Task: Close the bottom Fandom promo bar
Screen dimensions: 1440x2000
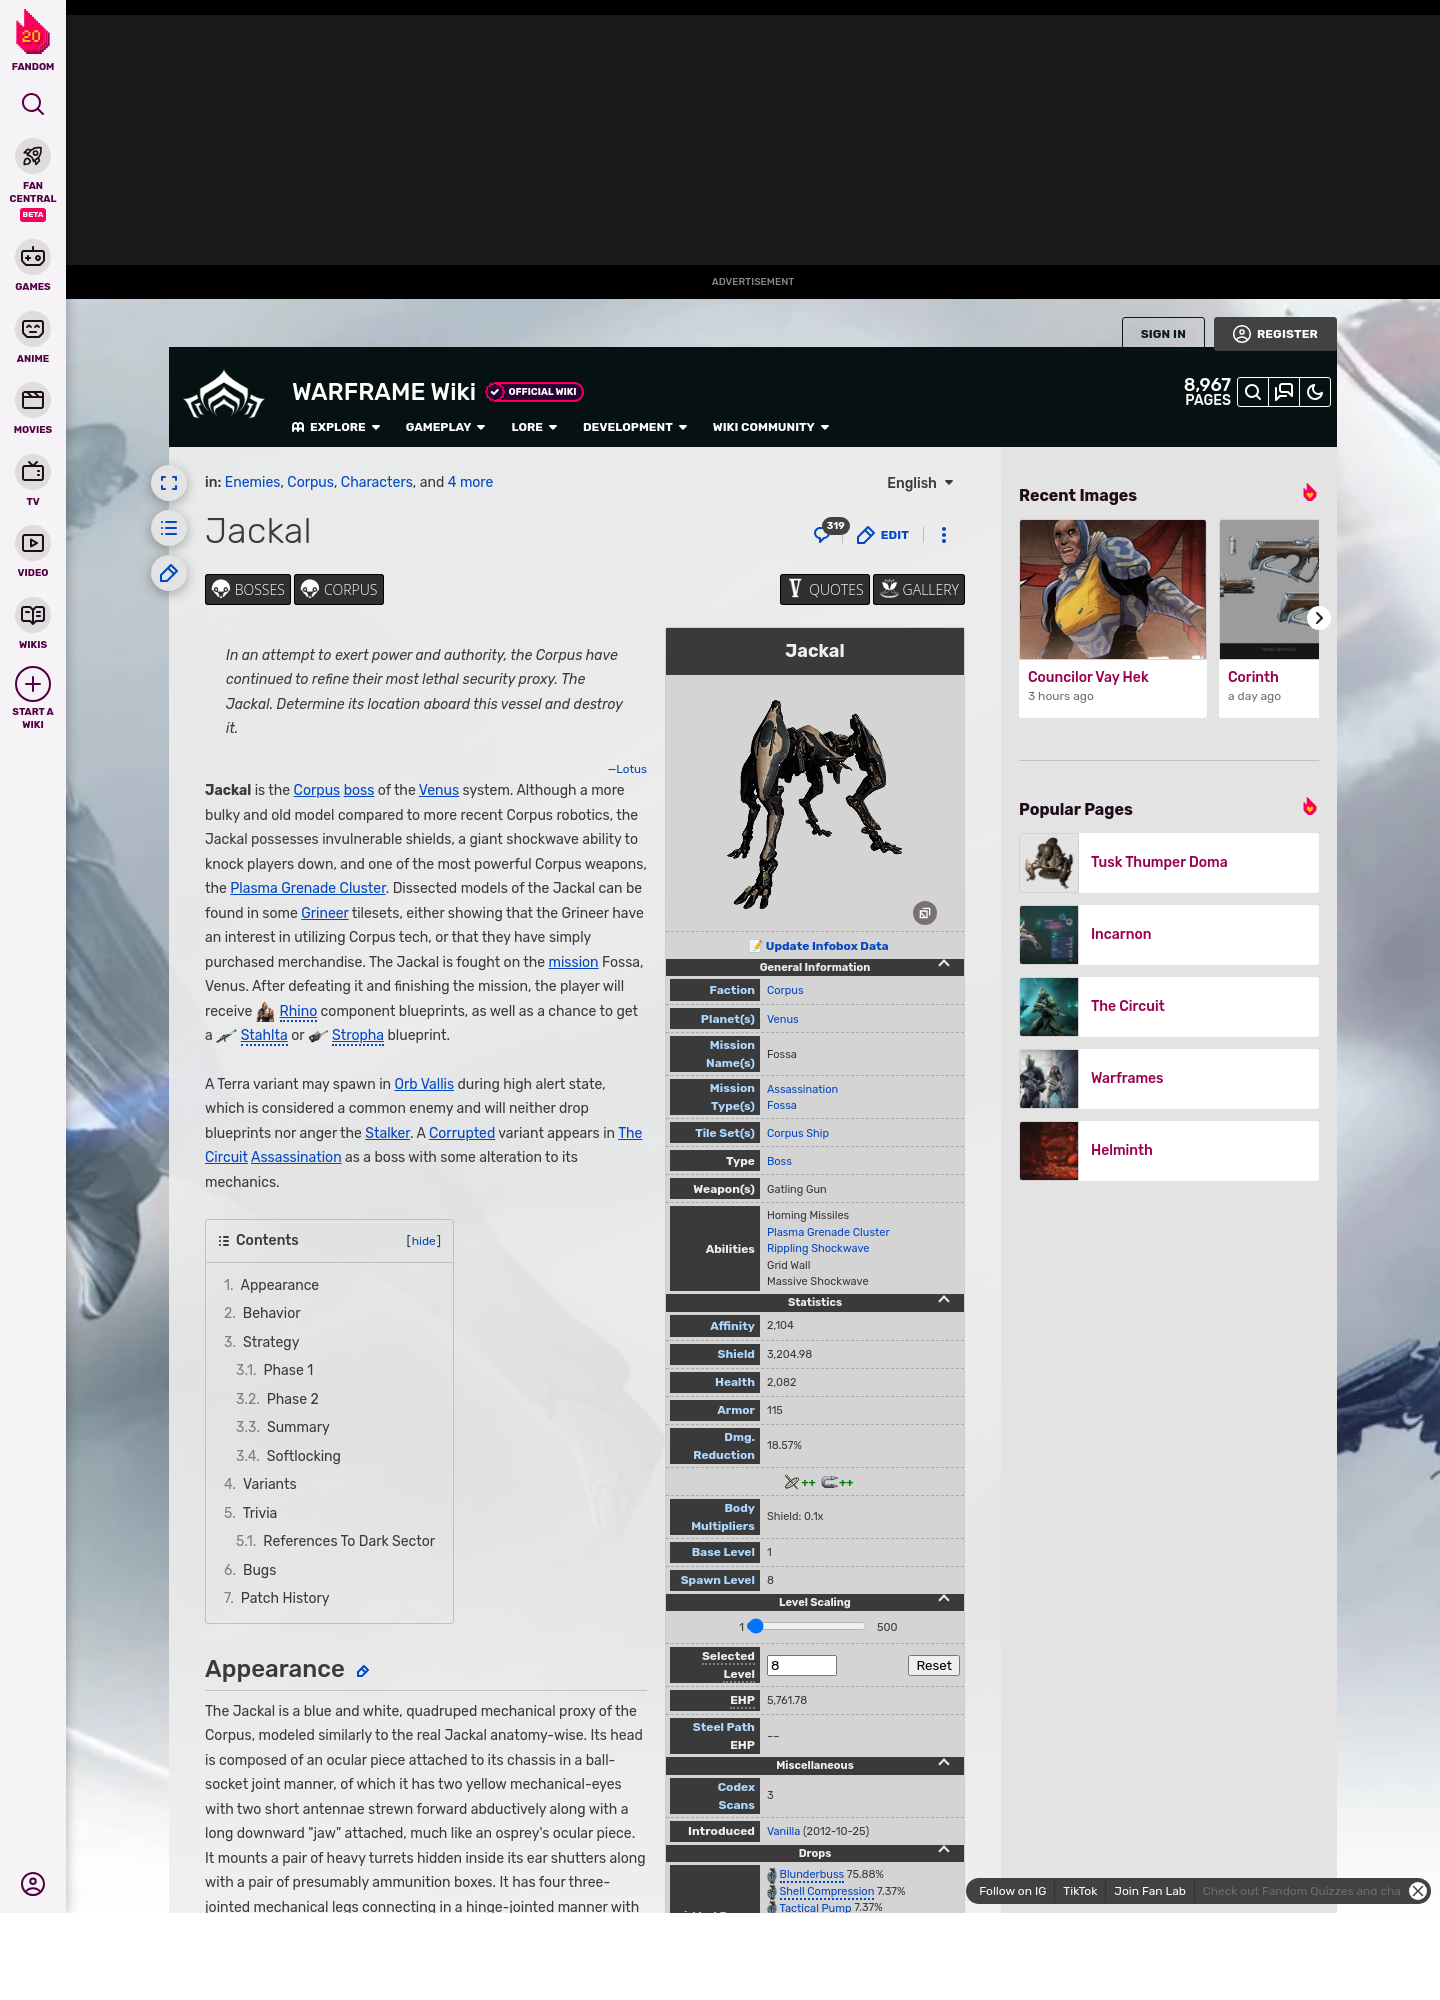Action: (1418, 1890)
